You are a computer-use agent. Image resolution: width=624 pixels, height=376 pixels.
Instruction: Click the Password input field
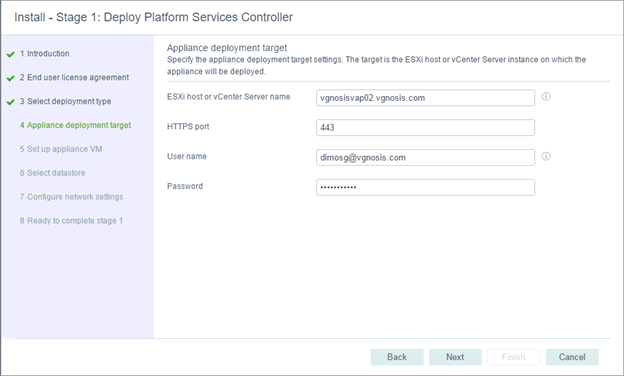tap(425, 187)
